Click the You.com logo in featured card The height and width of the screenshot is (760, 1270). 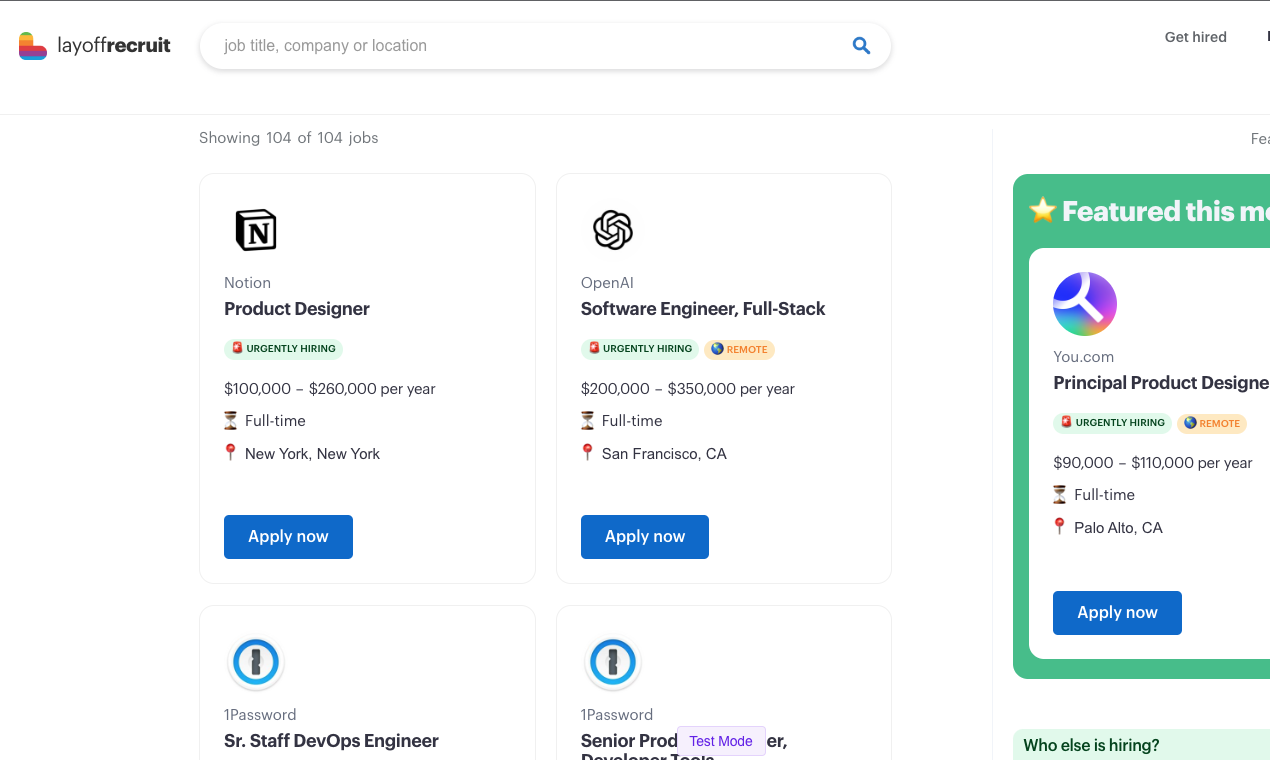point(1085,304)
